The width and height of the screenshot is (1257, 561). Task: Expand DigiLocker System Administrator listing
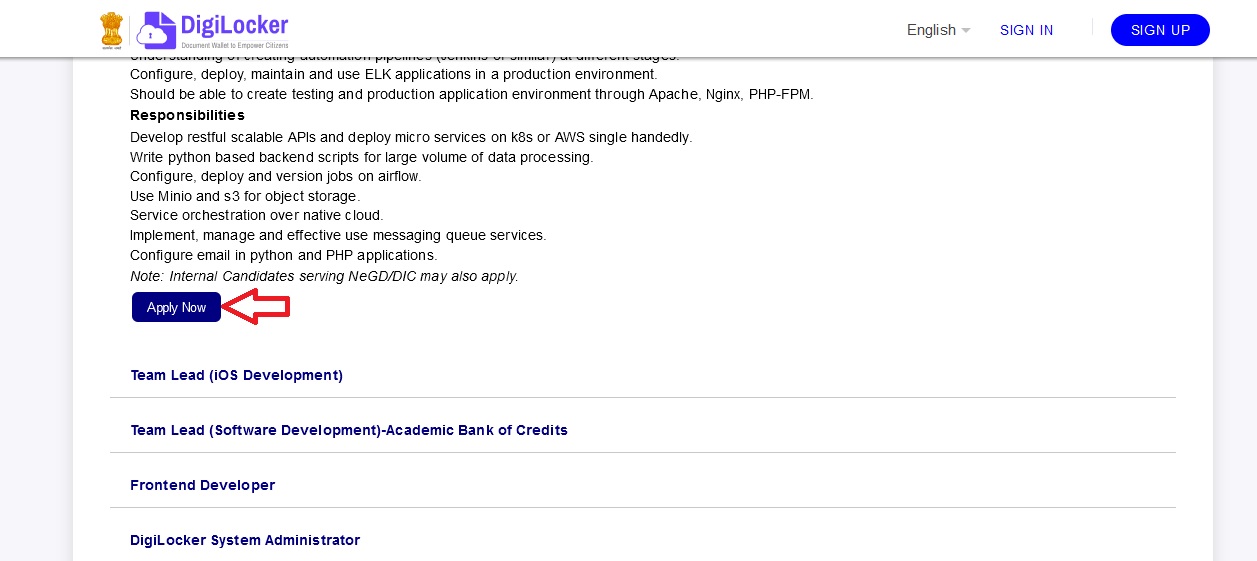tap(245, 540)
